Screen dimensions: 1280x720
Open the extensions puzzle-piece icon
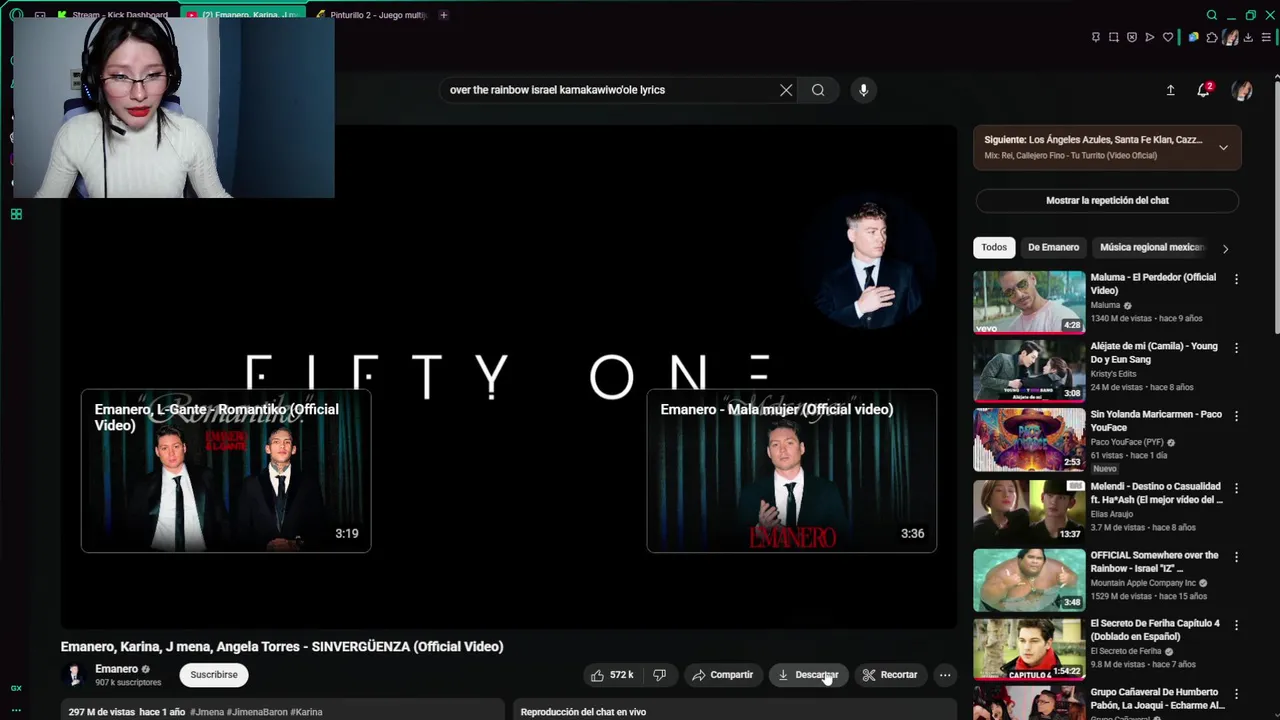click(1212, 37)
